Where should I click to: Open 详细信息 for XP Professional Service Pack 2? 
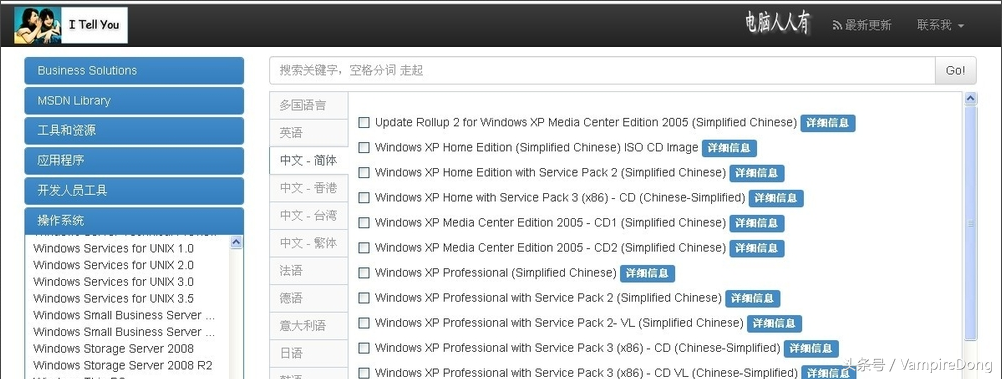pyautogui.click(x=753, y=298)
